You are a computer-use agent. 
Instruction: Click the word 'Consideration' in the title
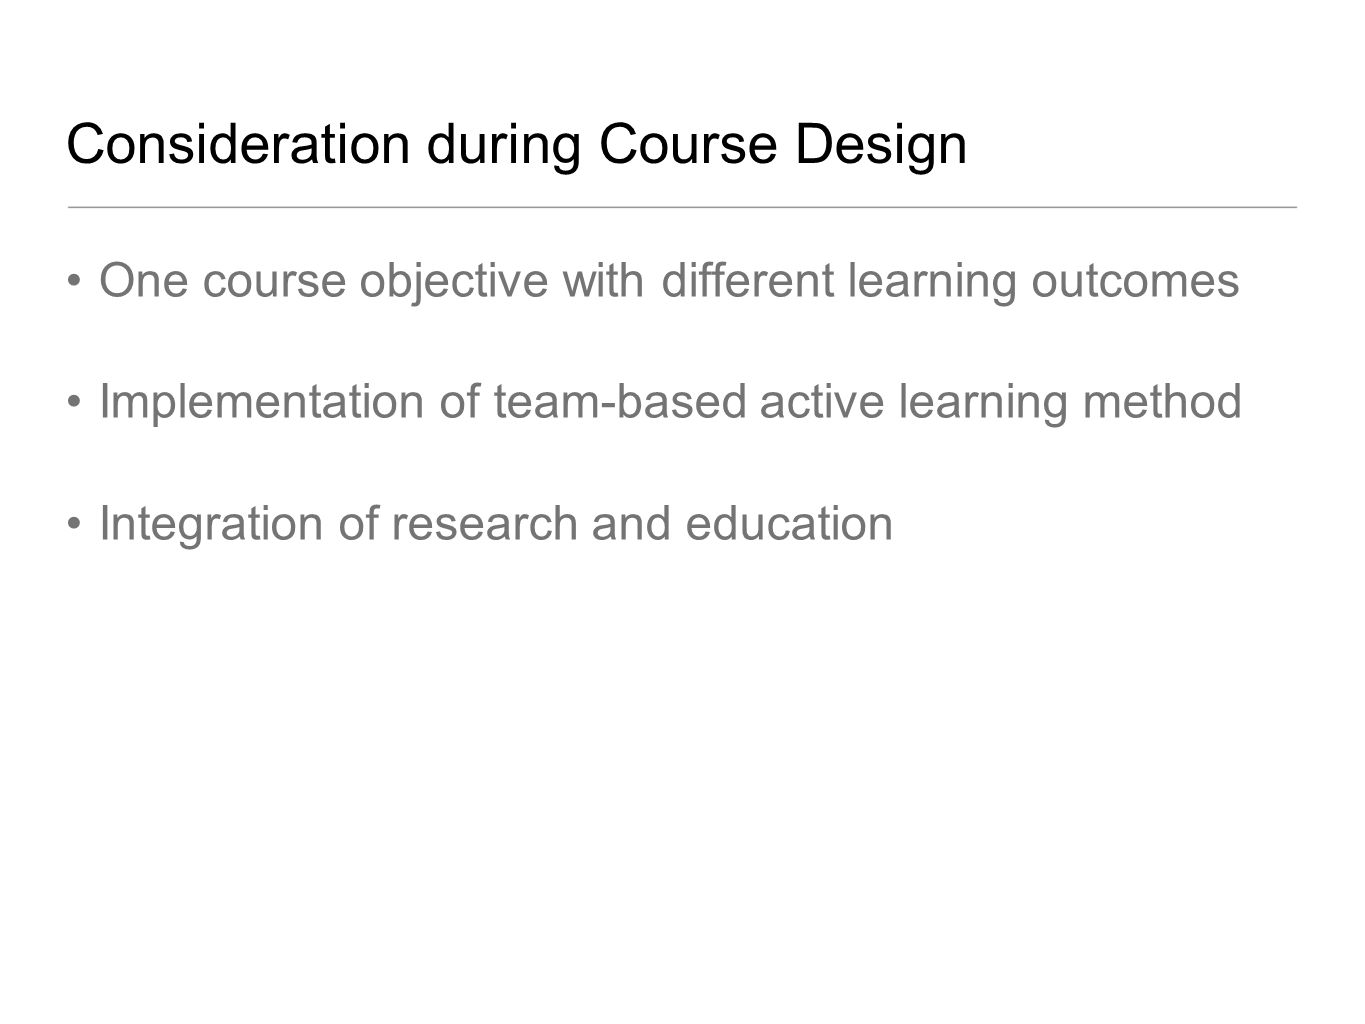[237, 145]
